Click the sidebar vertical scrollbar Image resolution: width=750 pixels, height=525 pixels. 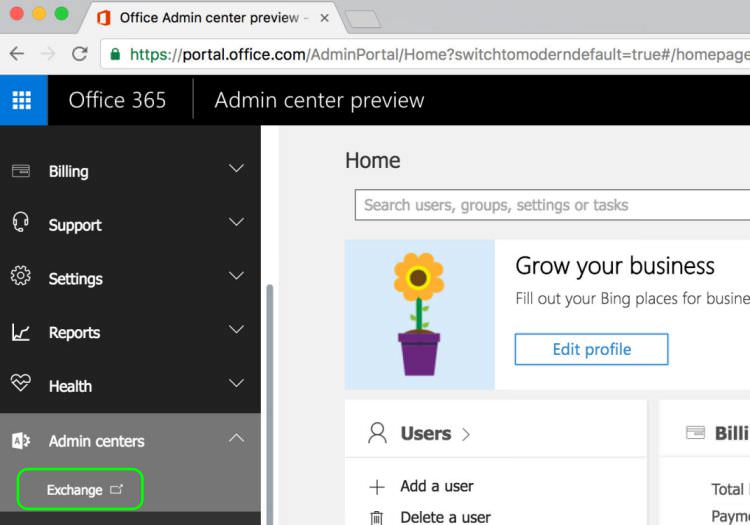click(x=270, y=405)
